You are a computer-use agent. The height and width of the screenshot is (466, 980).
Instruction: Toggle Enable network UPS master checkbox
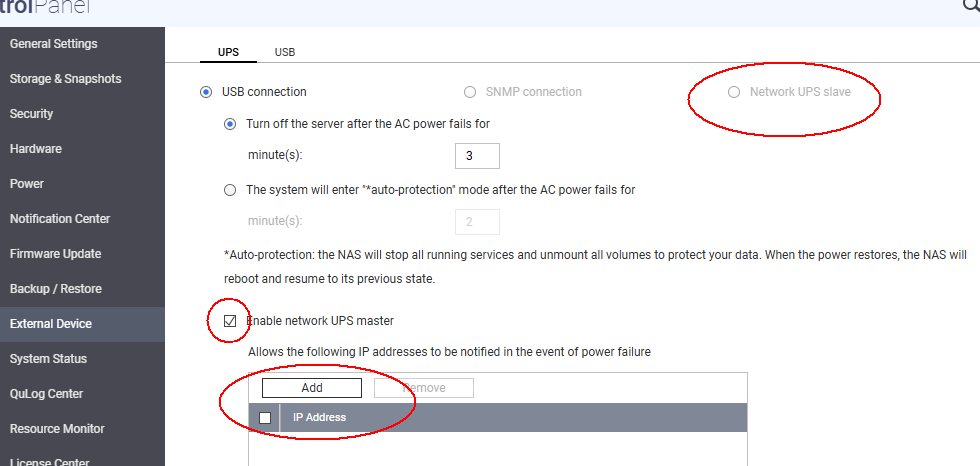[231, 321]
